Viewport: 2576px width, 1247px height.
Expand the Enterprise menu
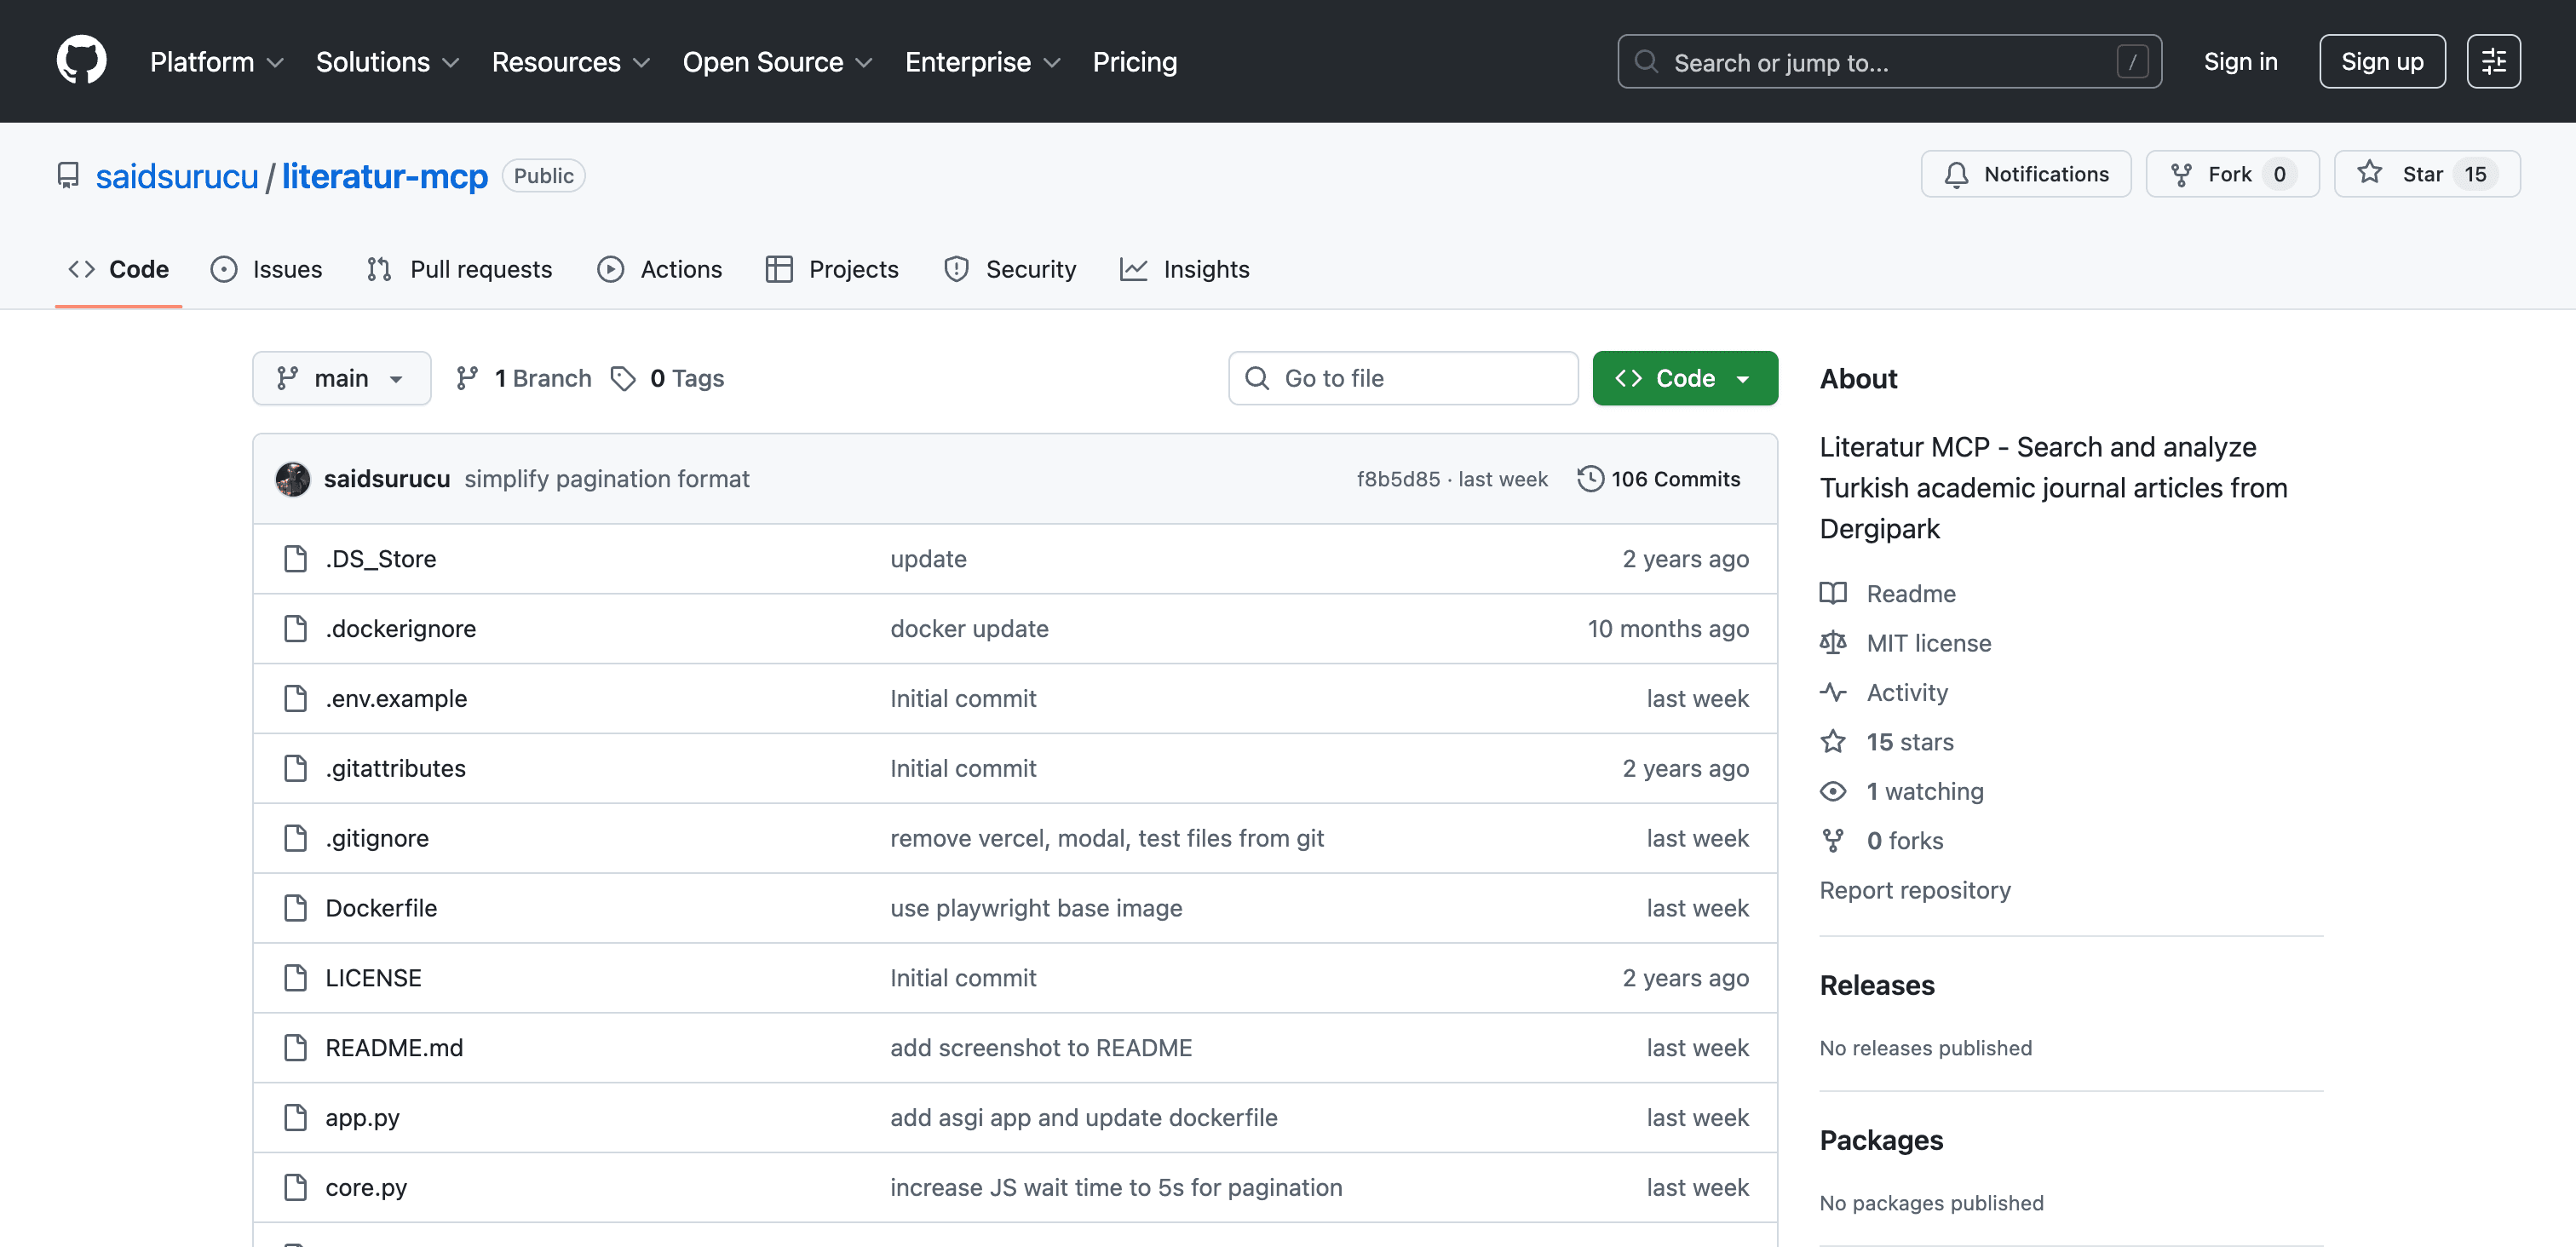click(983, 62)
